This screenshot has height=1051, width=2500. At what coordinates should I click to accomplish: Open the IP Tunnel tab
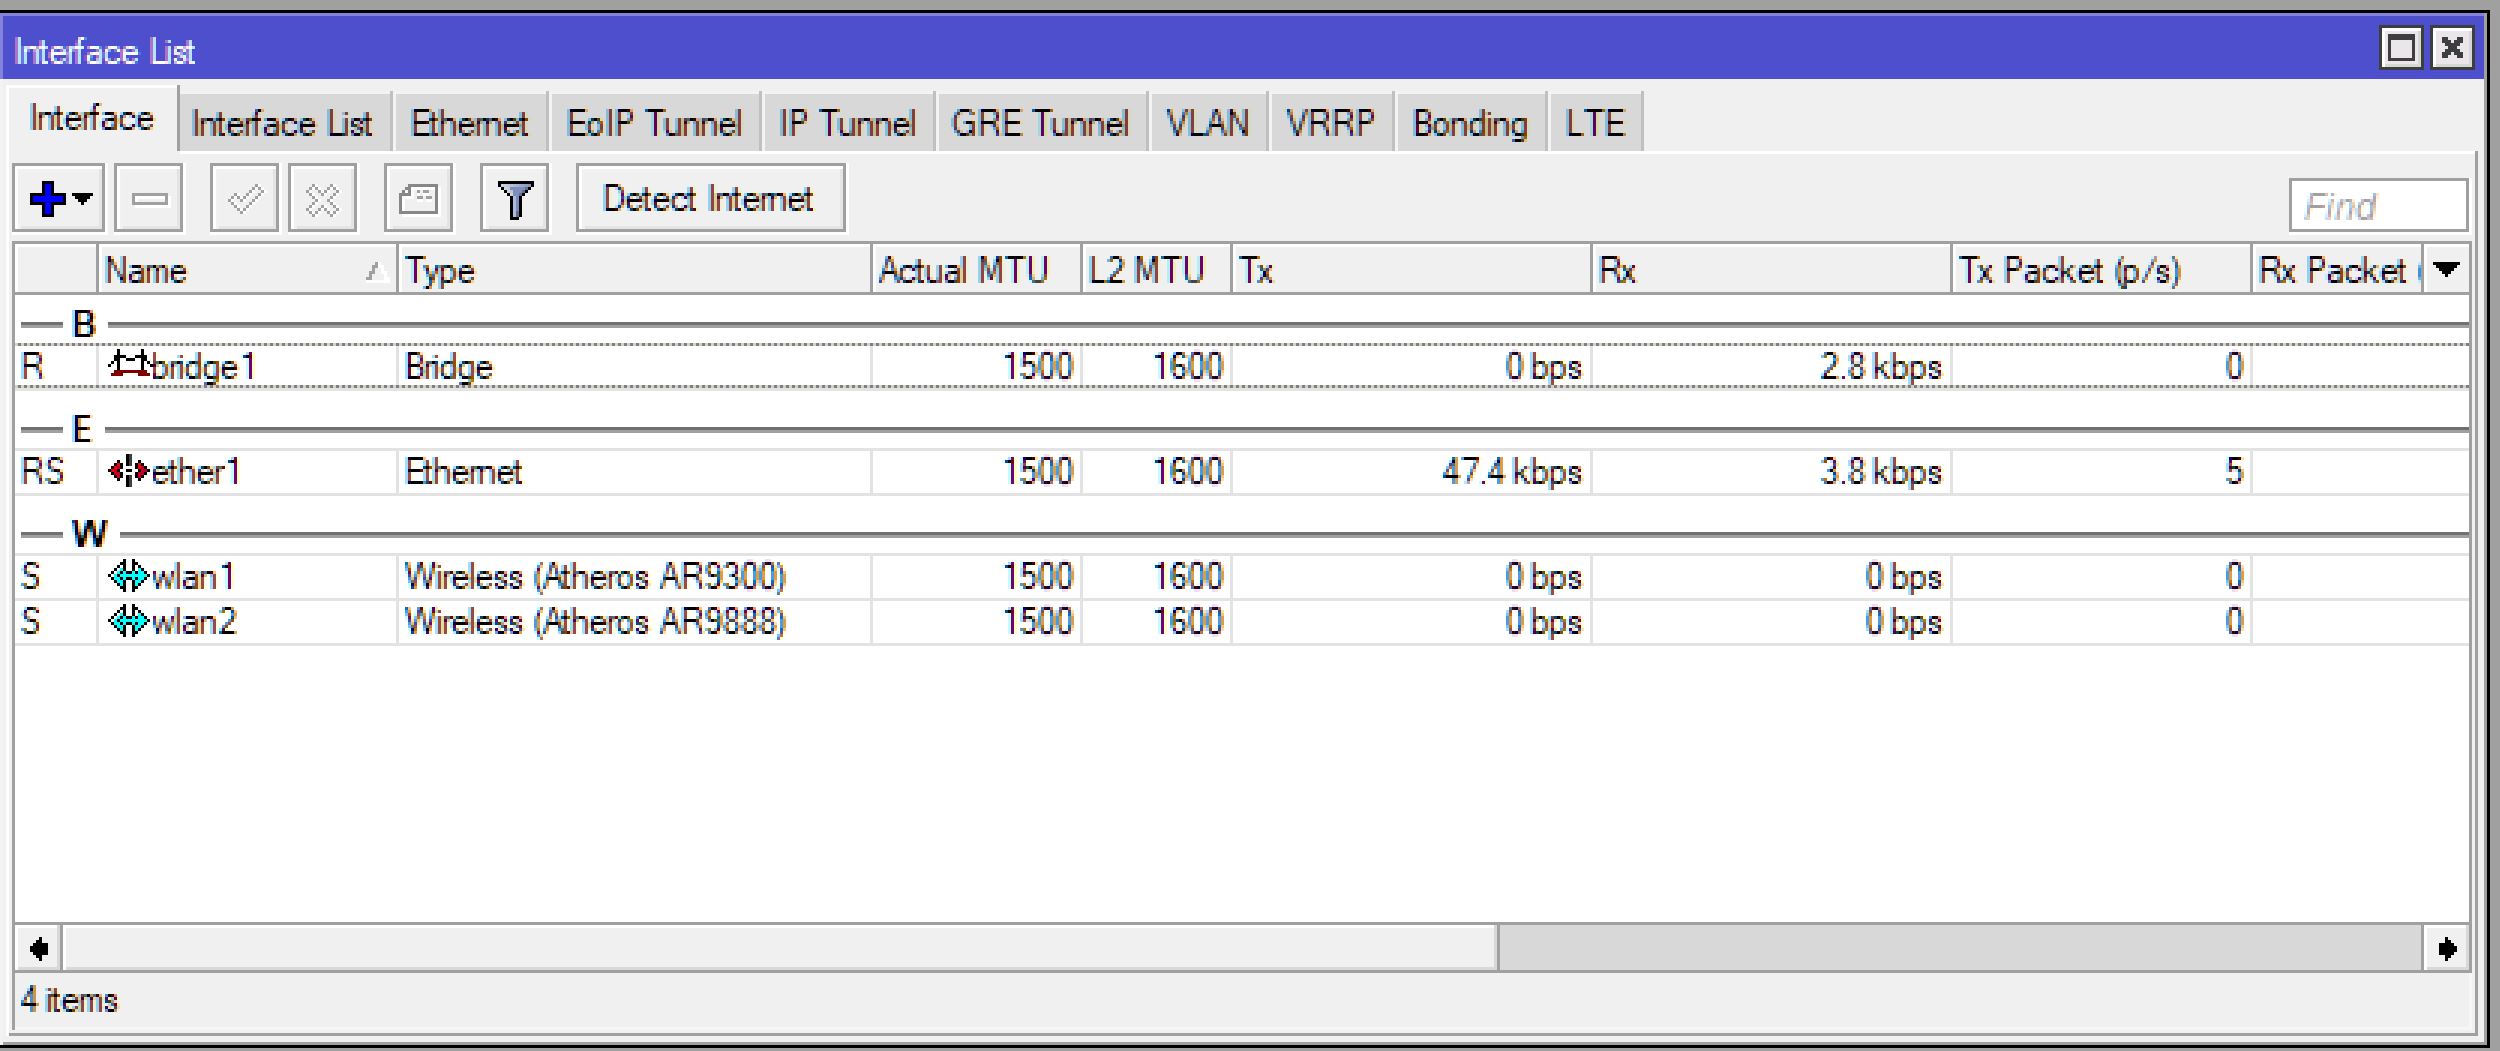point(847,124)
